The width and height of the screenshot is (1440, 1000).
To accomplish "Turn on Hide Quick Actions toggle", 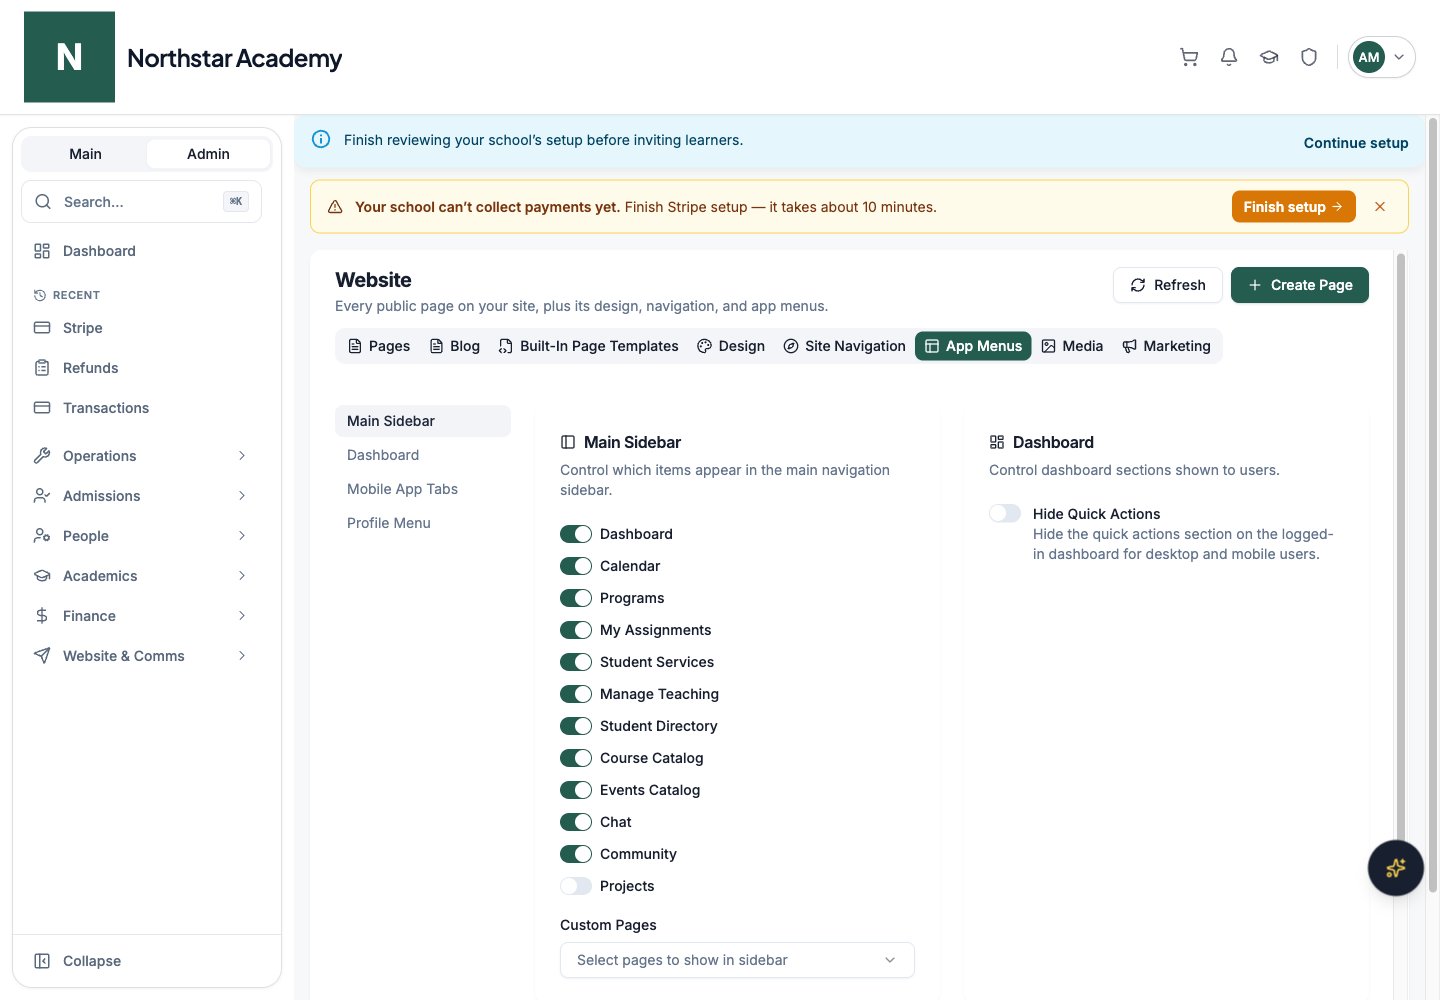I will pos(1005,513).
